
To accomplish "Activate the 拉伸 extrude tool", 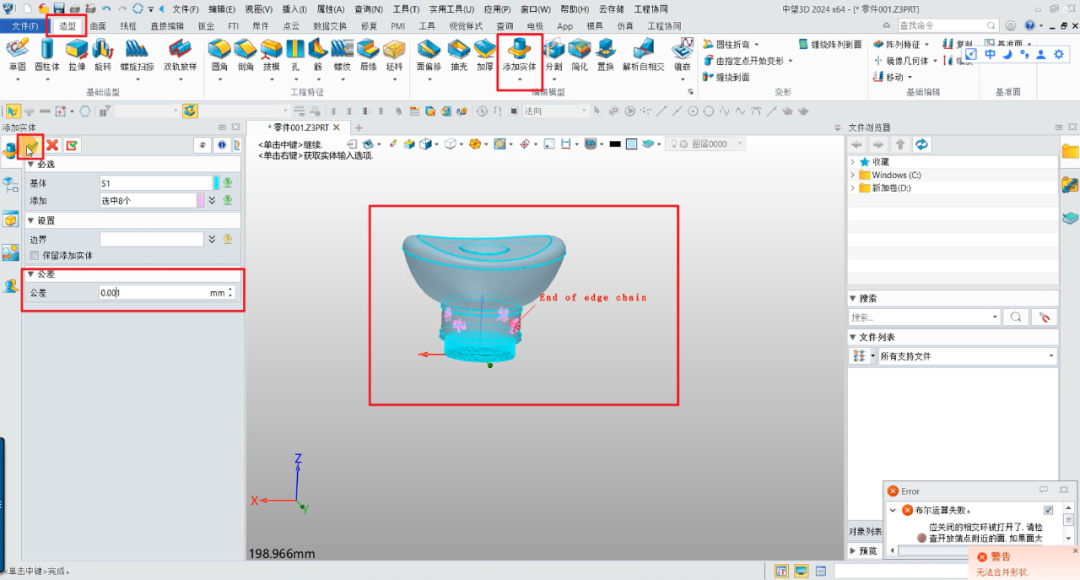I will coord(76,55).
